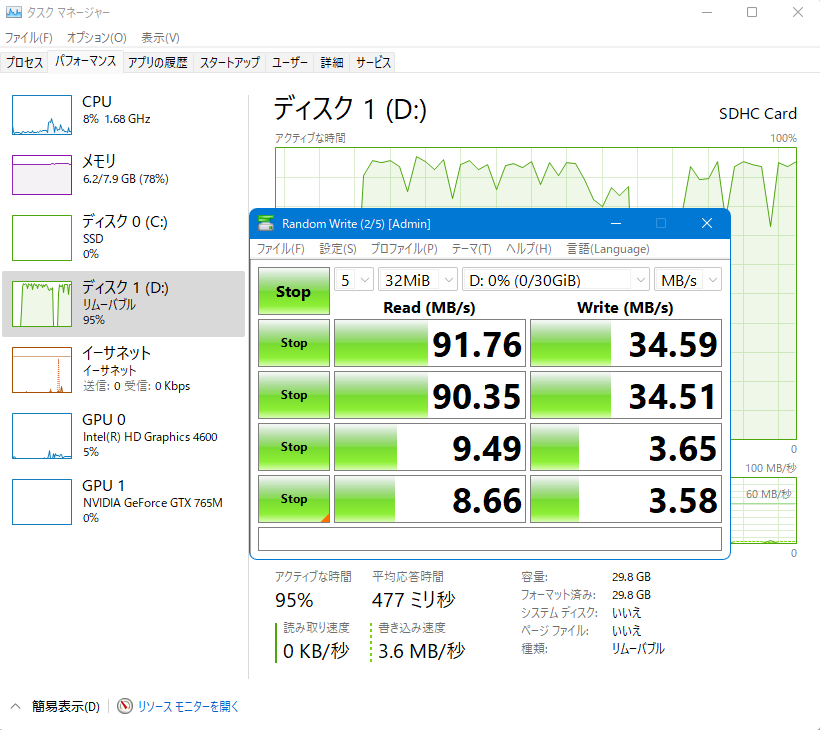Minimize the CrystalDiskMark window
Viewport: 820px width, 730px height.
[616, 223]
